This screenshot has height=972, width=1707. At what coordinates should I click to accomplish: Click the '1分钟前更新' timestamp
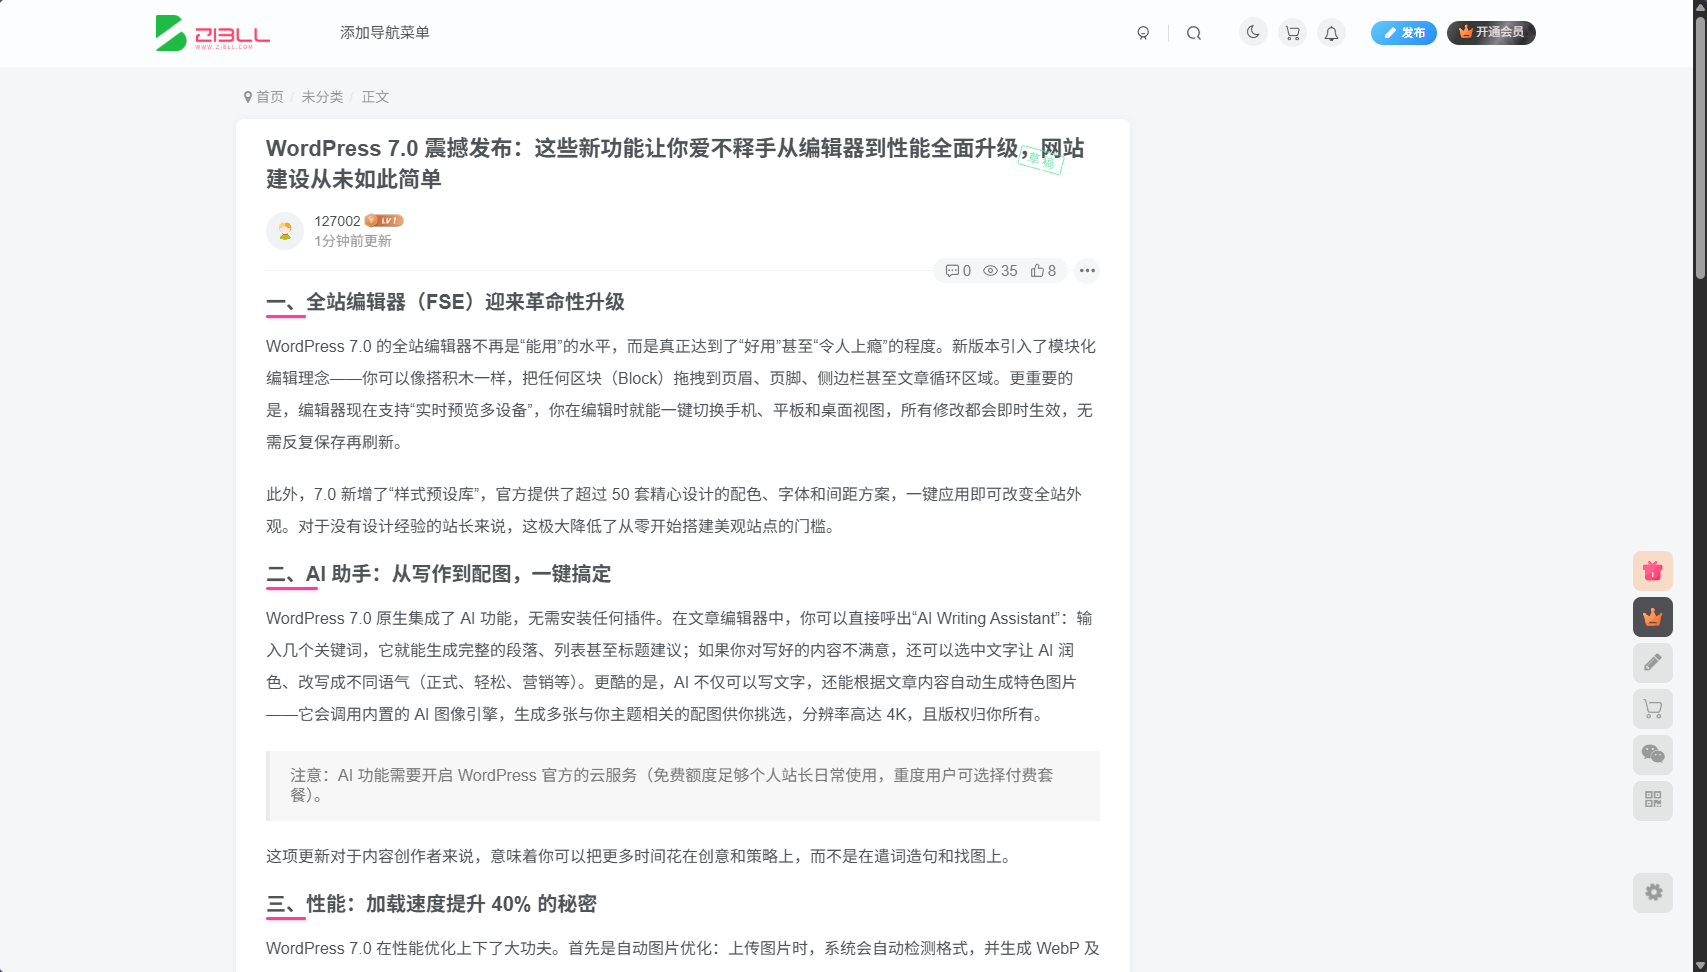point(353,241)
